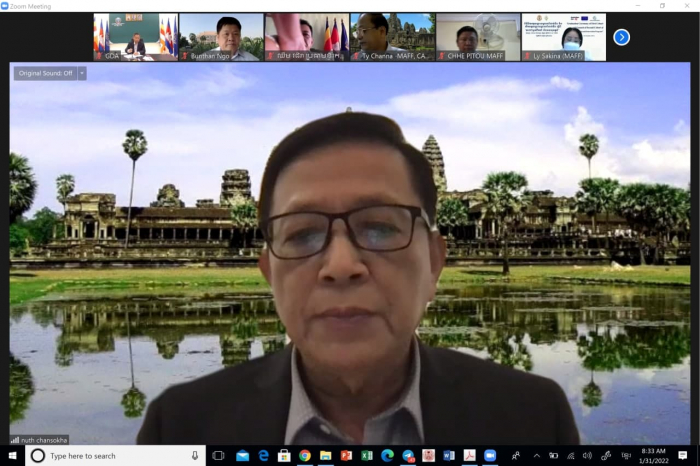The width and height of the screenshot is (700, 466).
Task: Select Ly Sakina's video thumbnail
Action: [564, 37]
